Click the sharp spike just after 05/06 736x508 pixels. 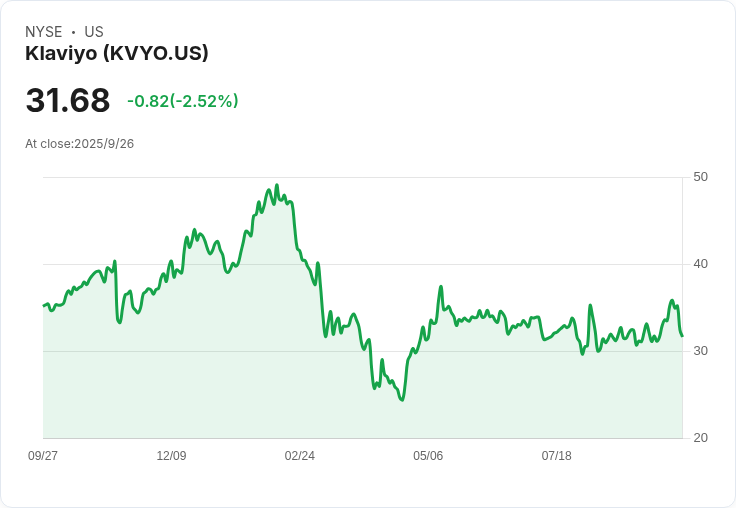tap(441, 287)
